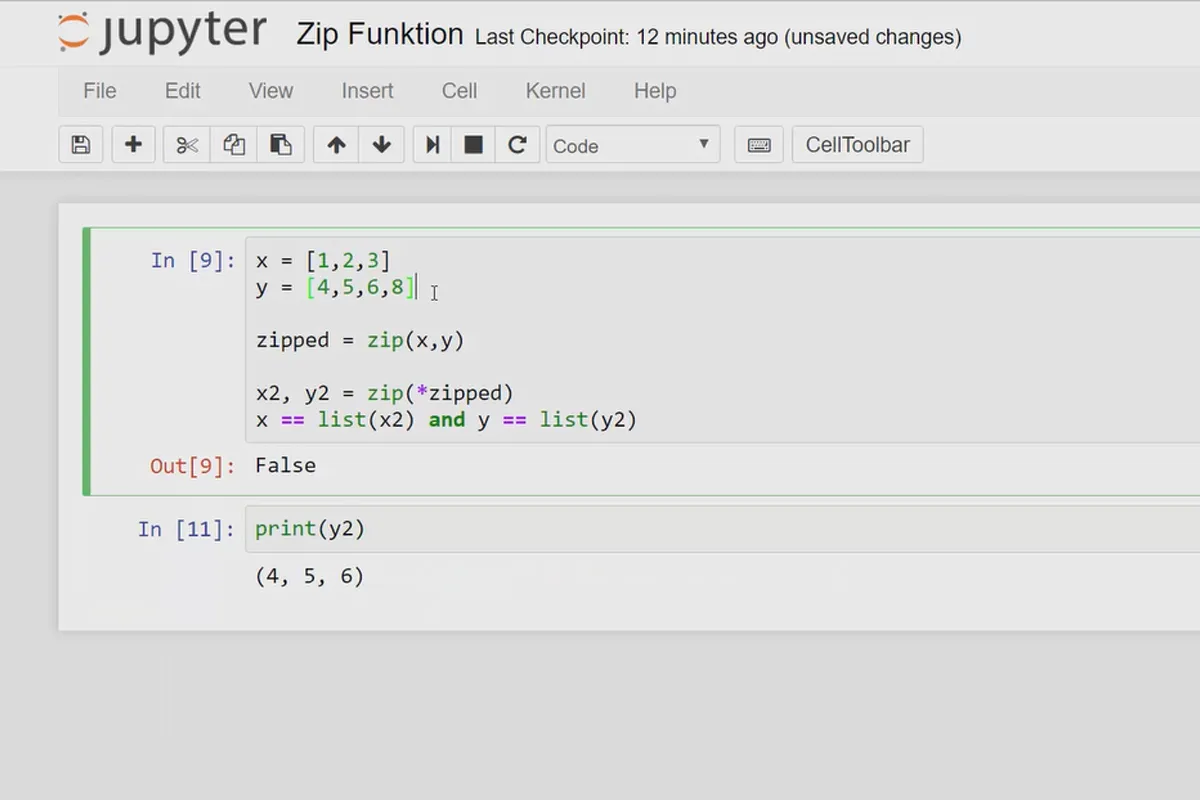
Task: Move selected cell down arrow
Action: coord(381,145)
